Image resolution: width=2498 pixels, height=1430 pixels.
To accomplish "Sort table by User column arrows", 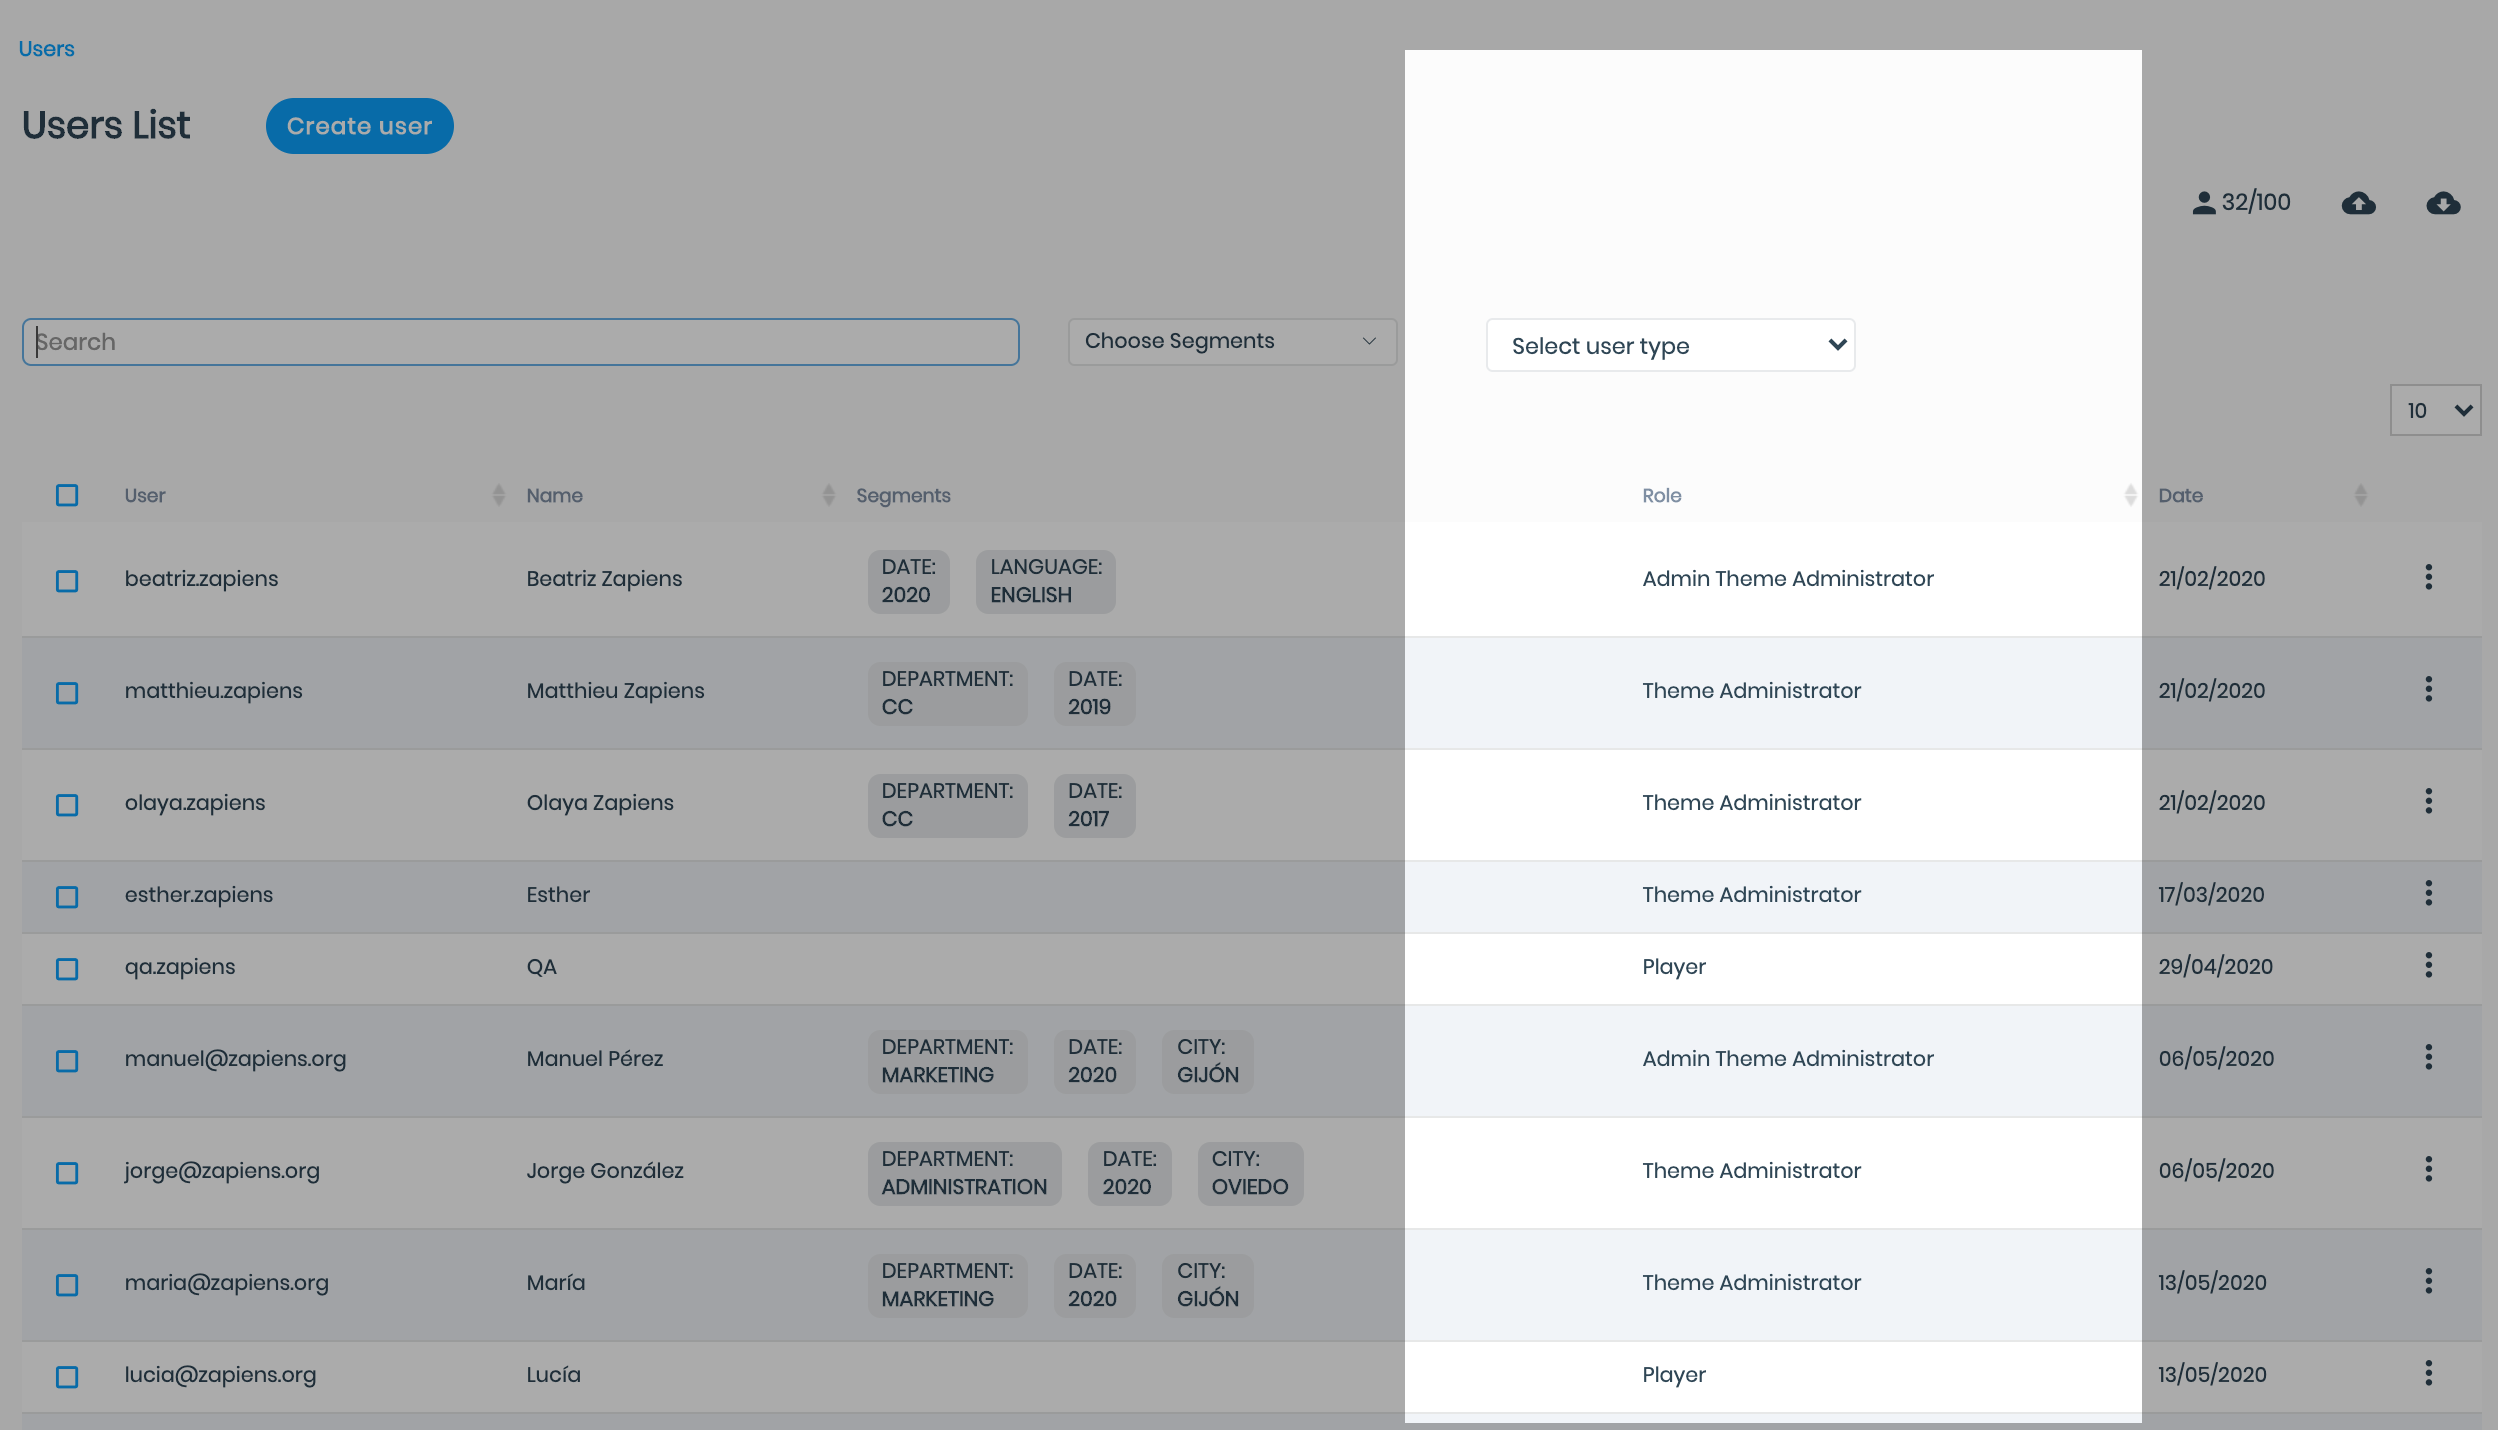I will pyautogui.click(x=498, y=495).
